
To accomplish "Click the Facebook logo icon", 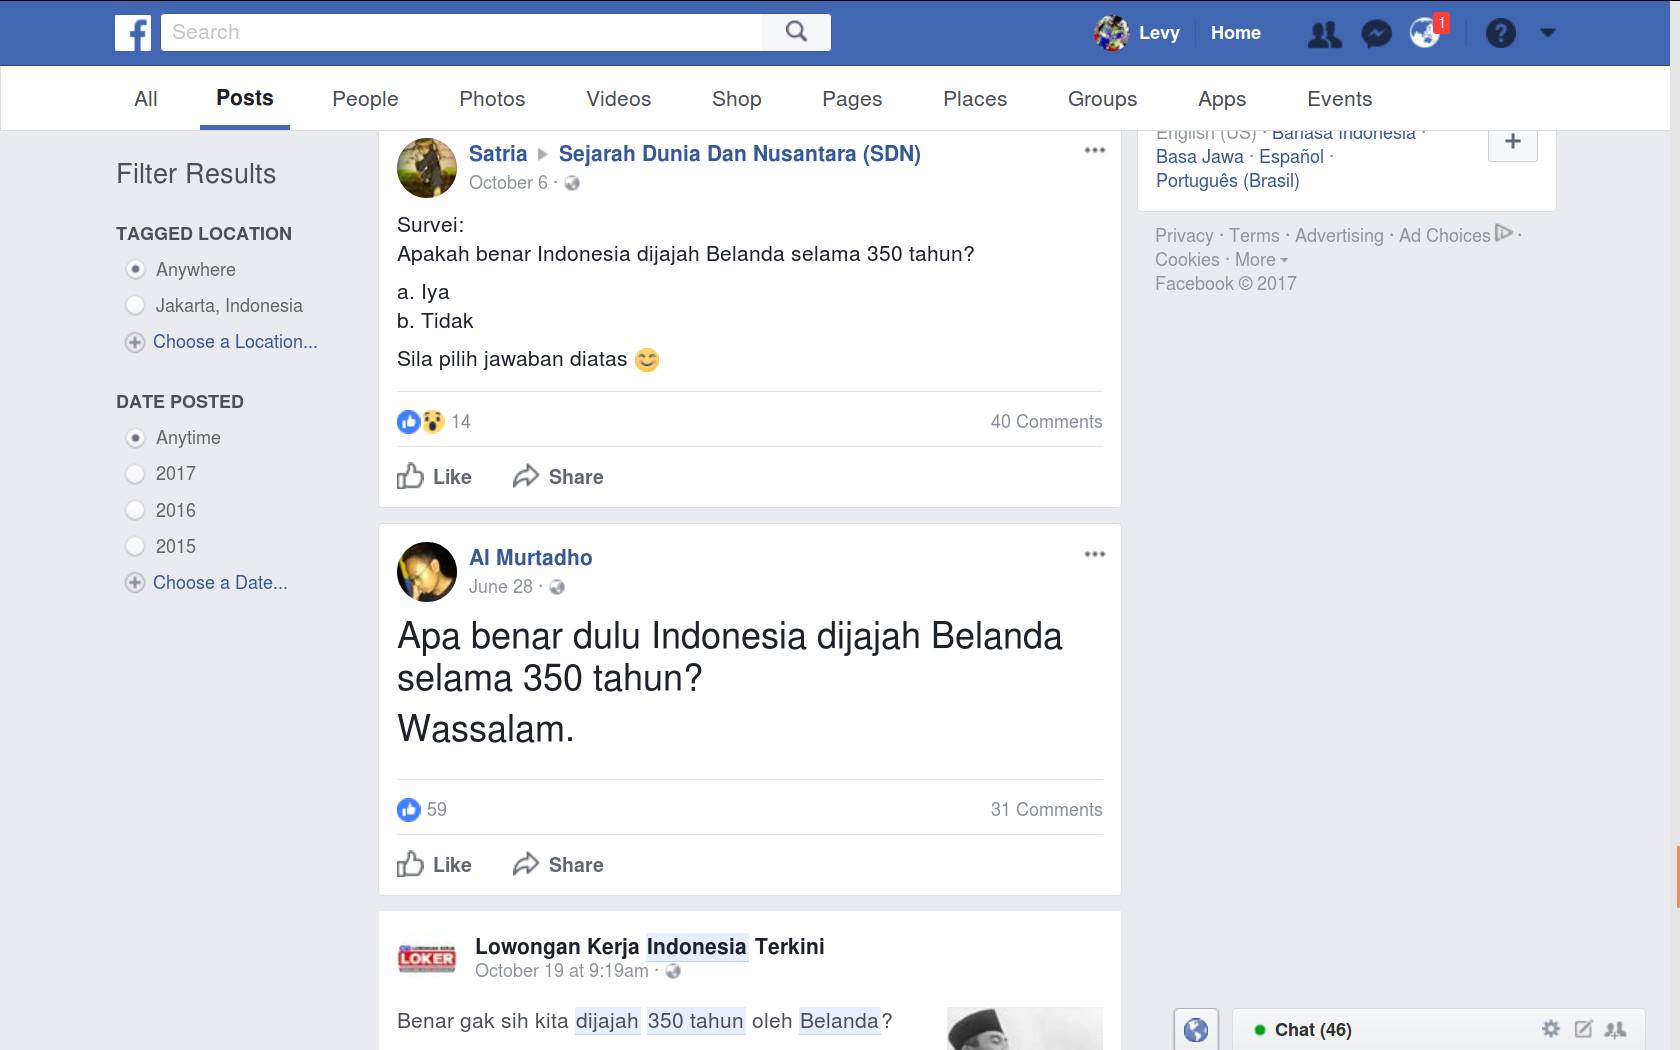I will point(133,32).
